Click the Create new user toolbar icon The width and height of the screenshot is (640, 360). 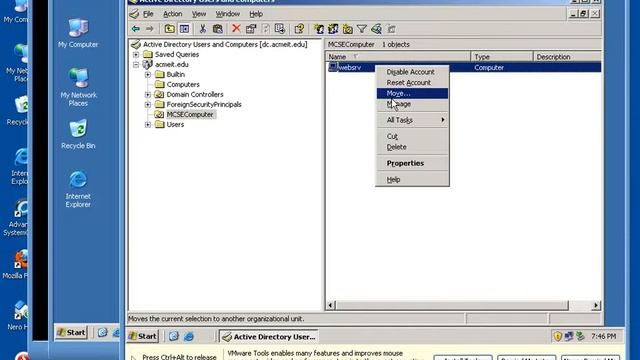[x=319, y=29]
